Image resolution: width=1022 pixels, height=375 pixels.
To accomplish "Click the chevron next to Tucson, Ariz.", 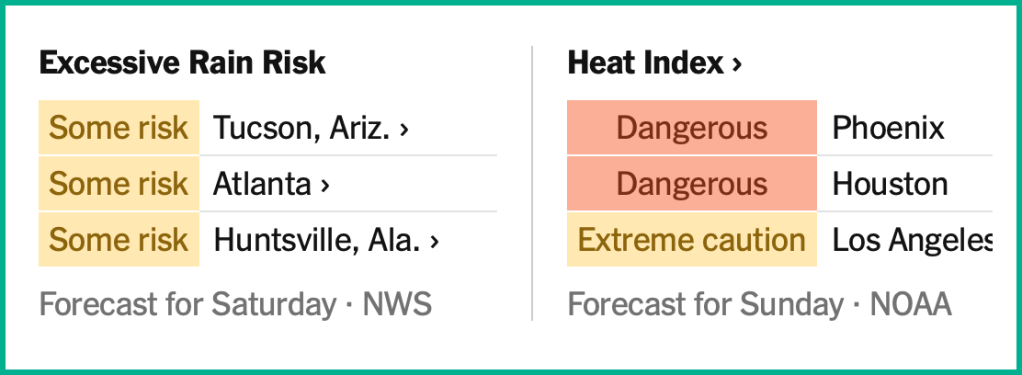I will (404, 129).
